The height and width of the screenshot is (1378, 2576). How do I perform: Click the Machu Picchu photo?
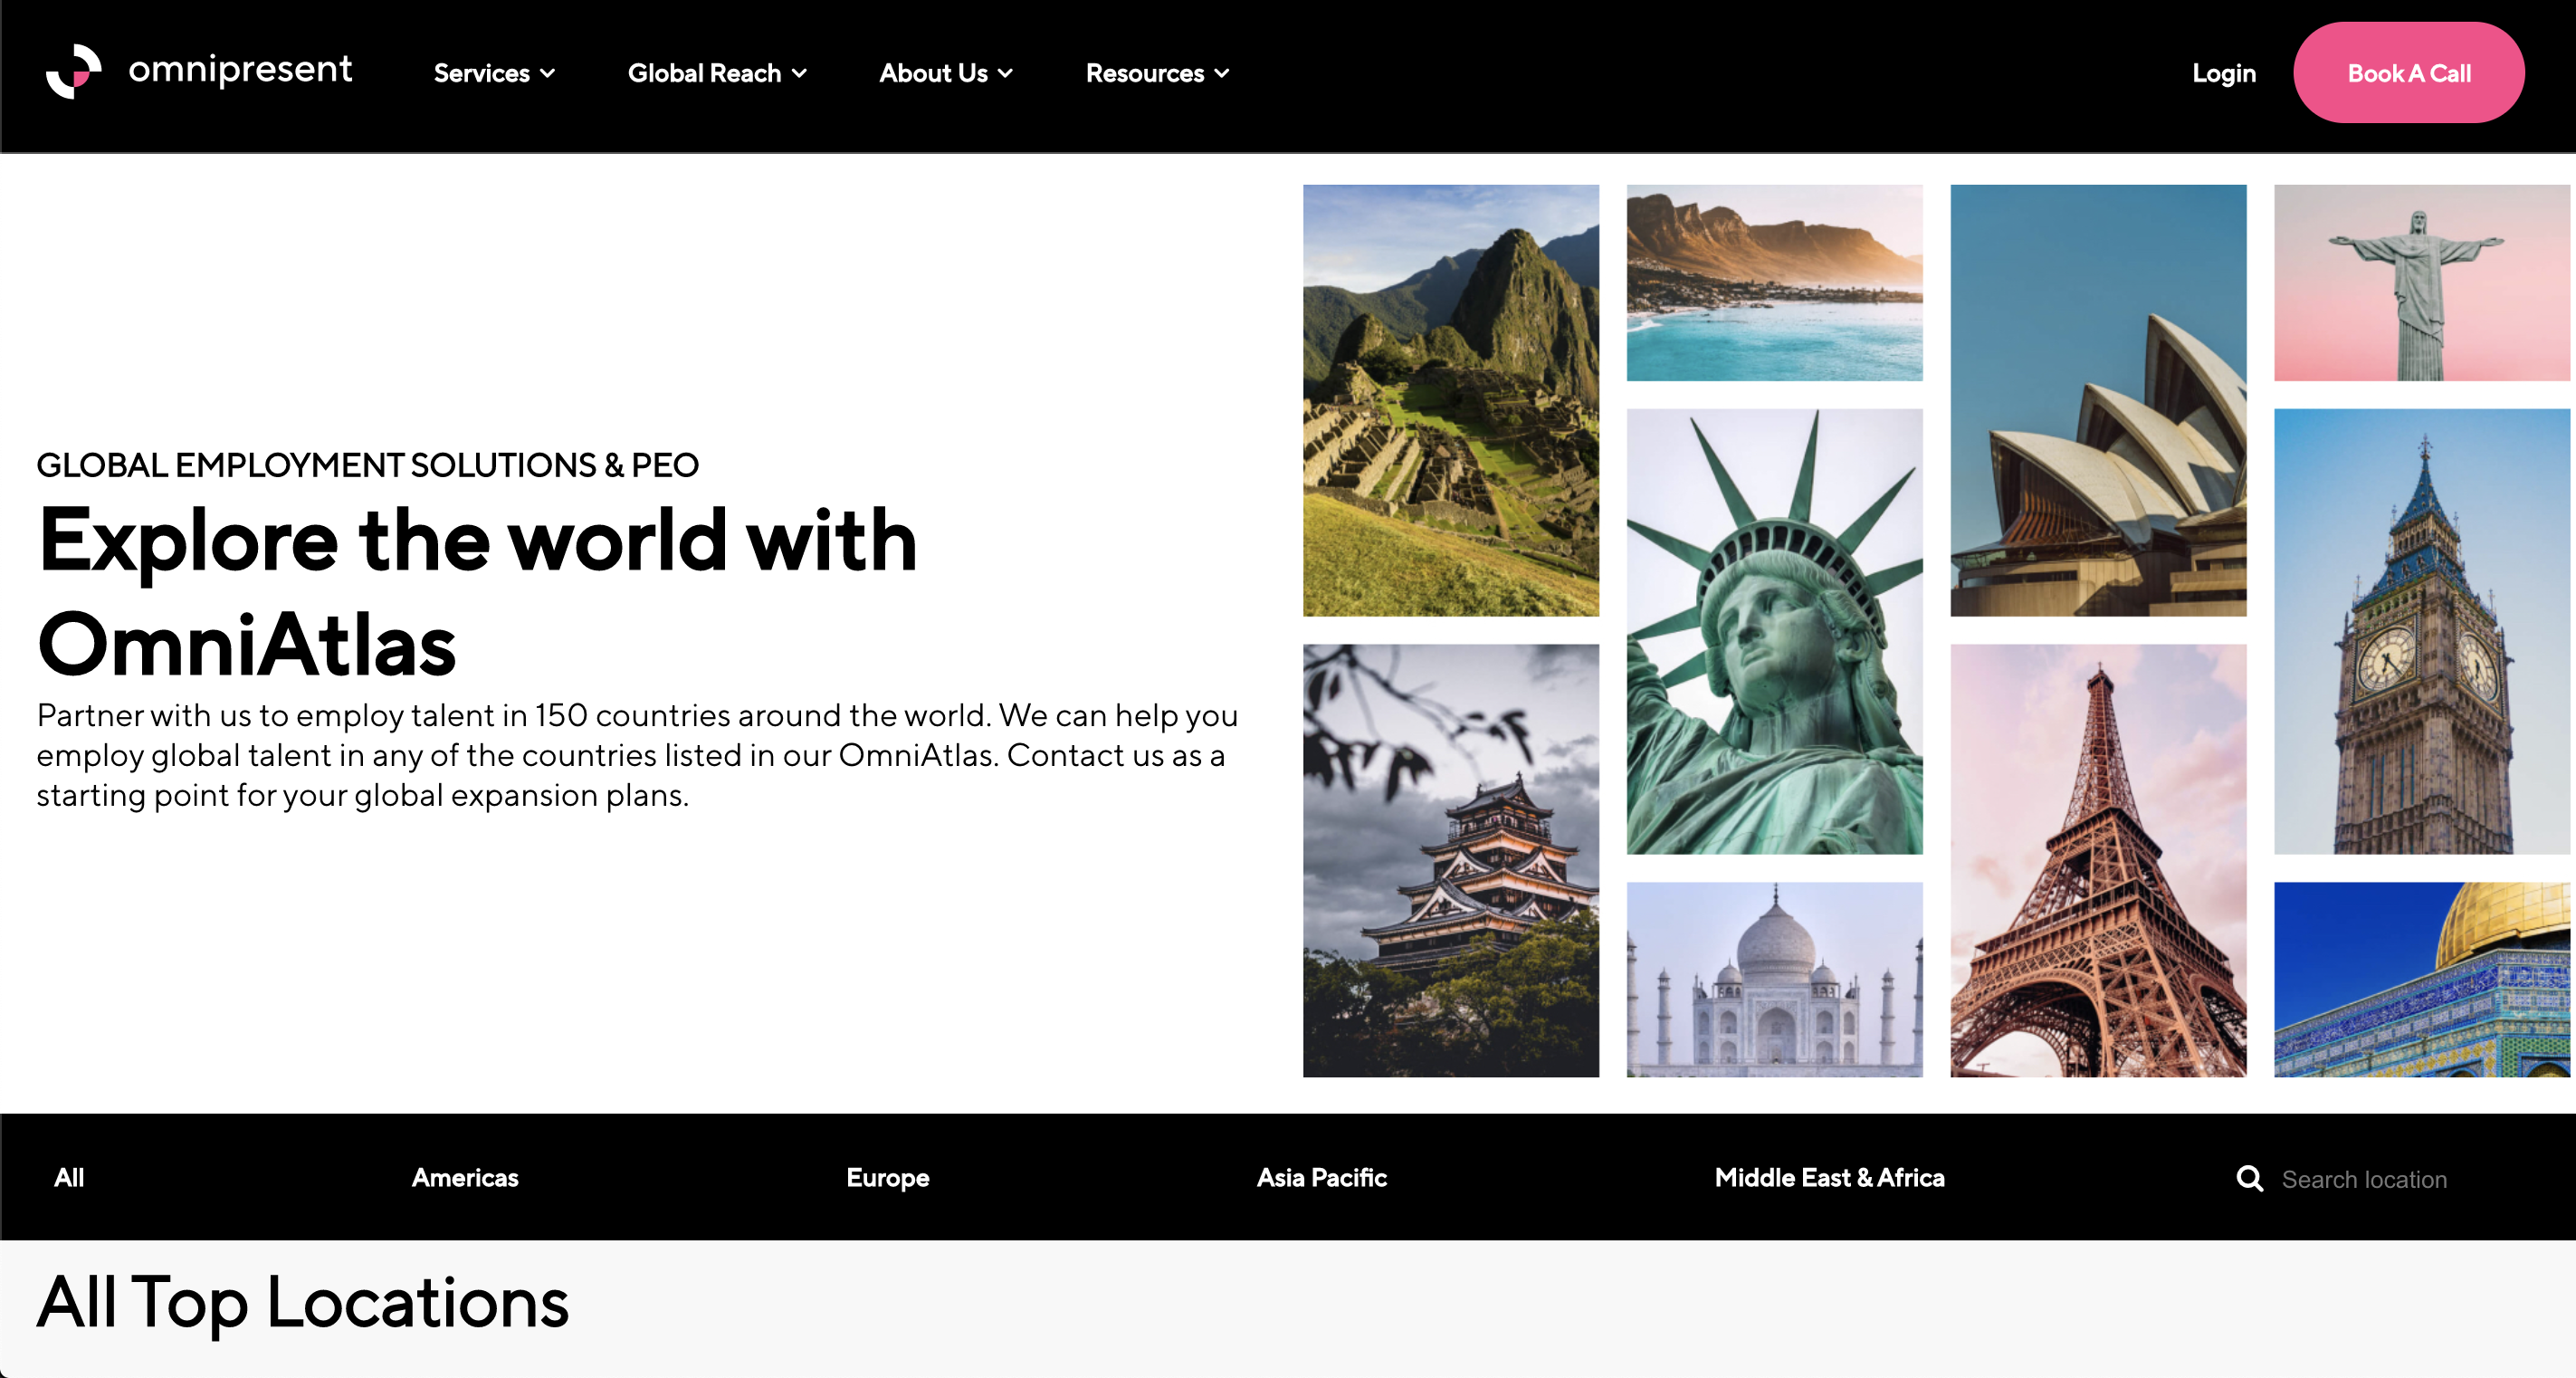[1451, 400]
